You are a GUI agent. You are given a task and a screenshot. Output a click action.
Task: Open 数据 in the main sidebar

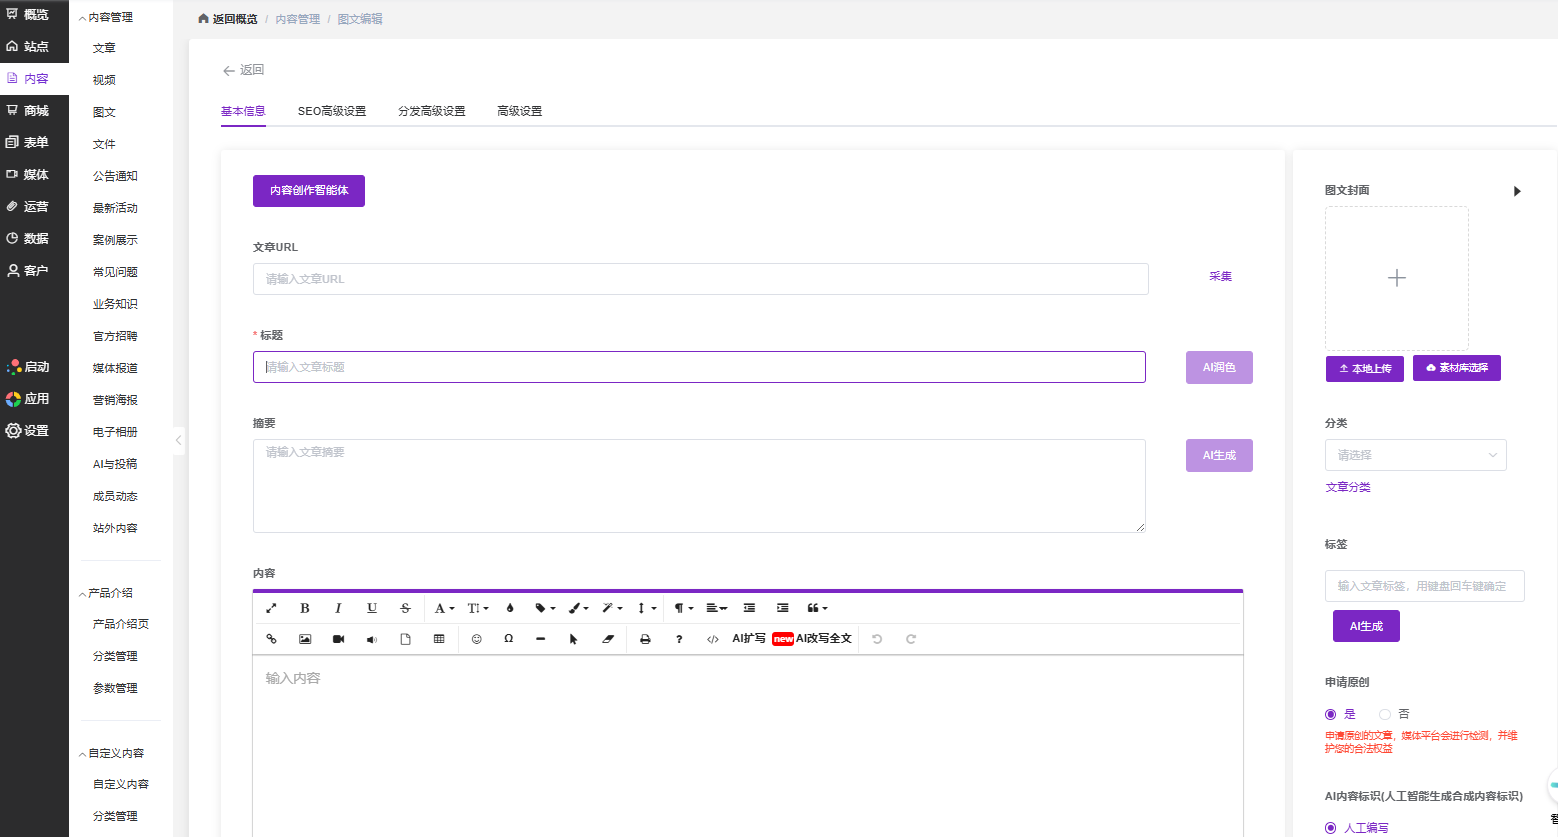pos(34,239)
